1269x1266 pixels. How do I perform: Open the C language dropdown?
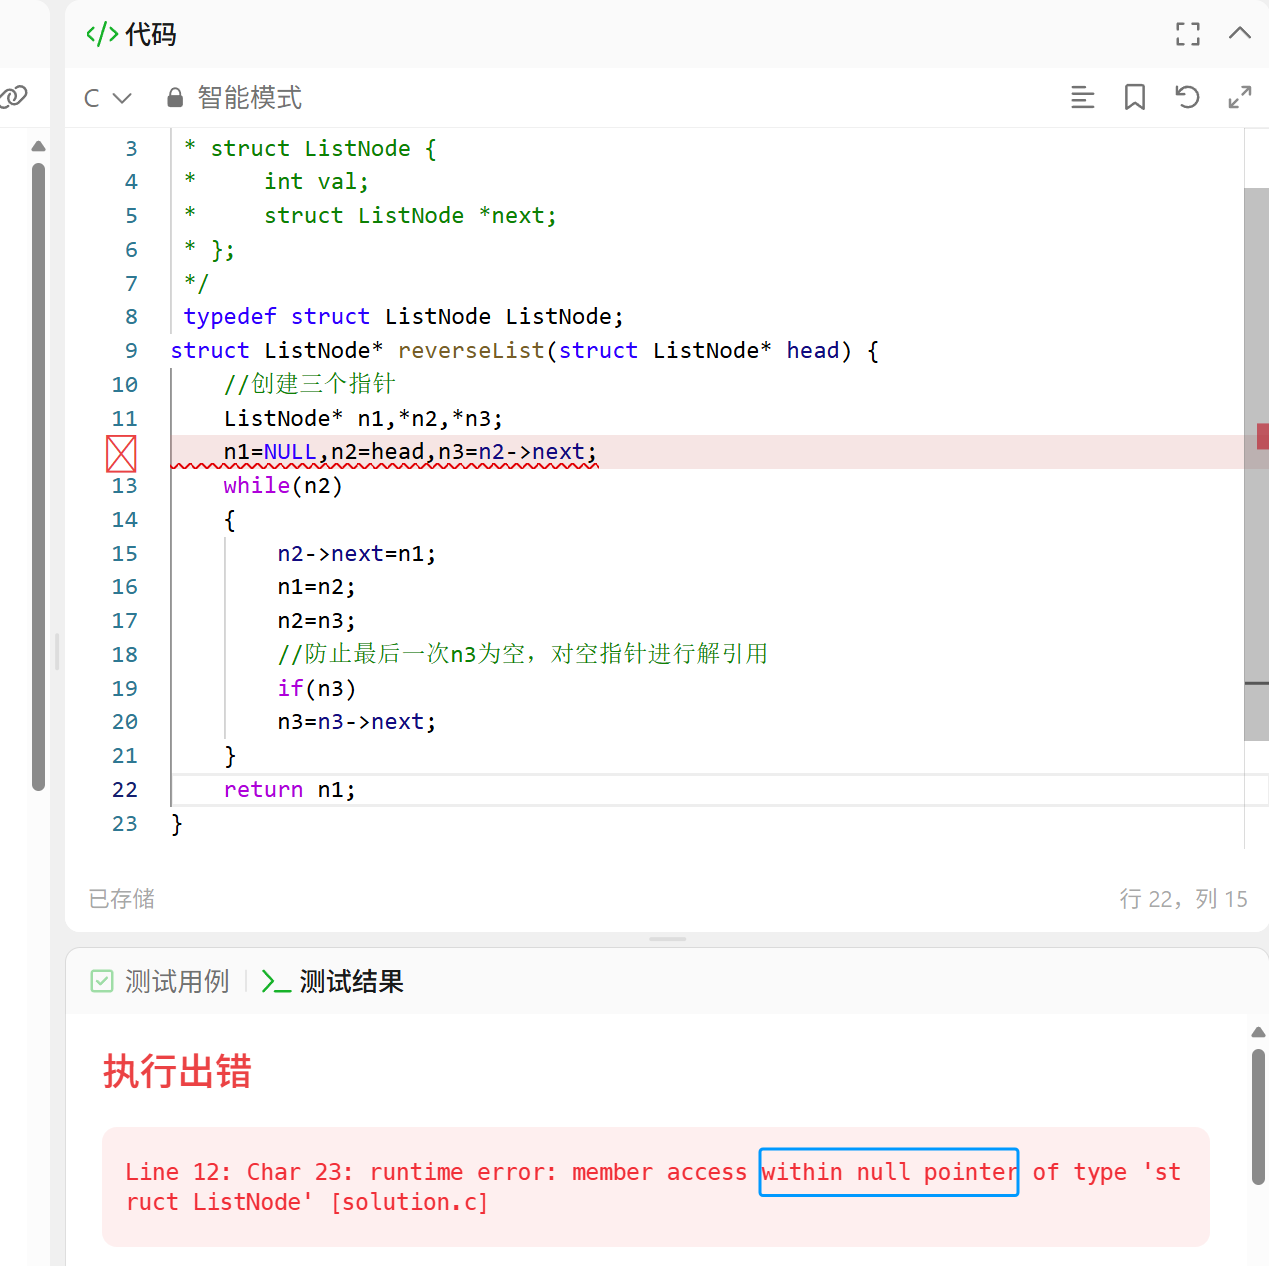click(x=108, y=98)
